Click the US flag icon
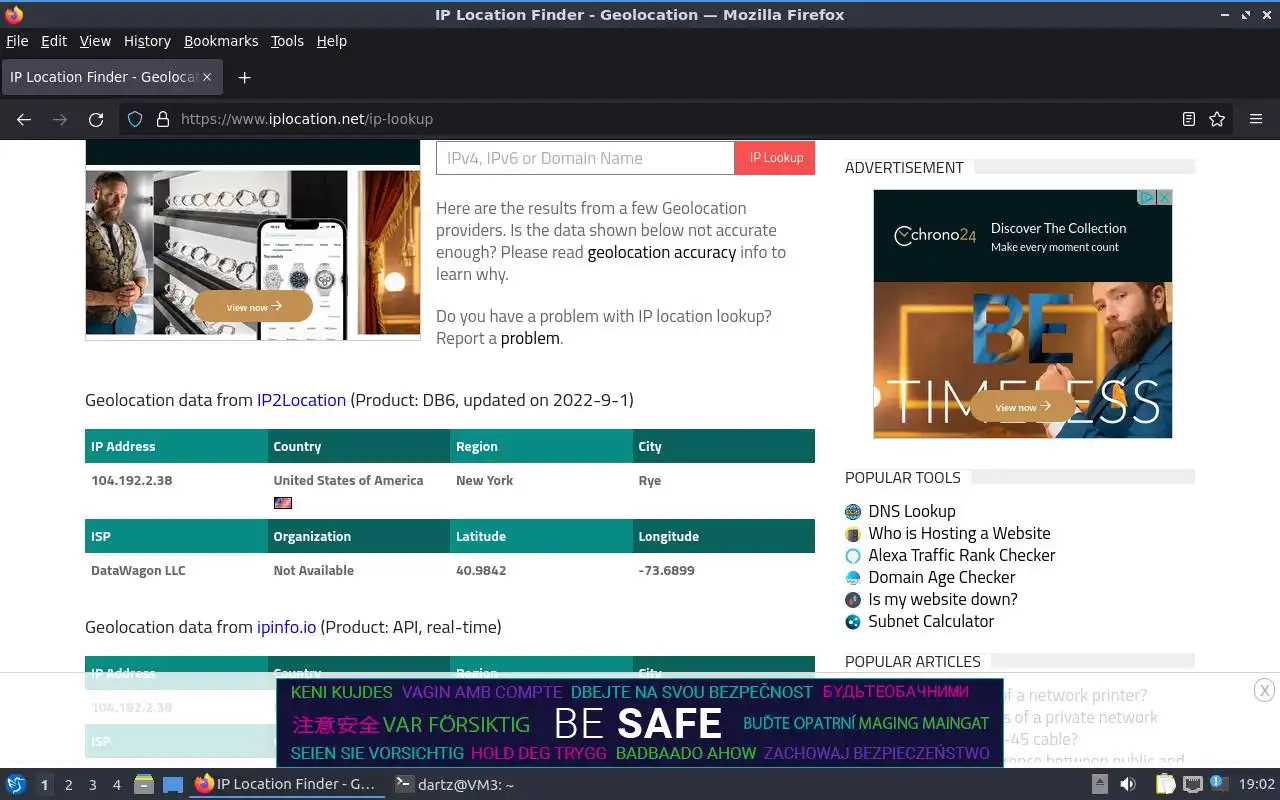This screenshot has height=800, width=1280. [x=283, y=503]
